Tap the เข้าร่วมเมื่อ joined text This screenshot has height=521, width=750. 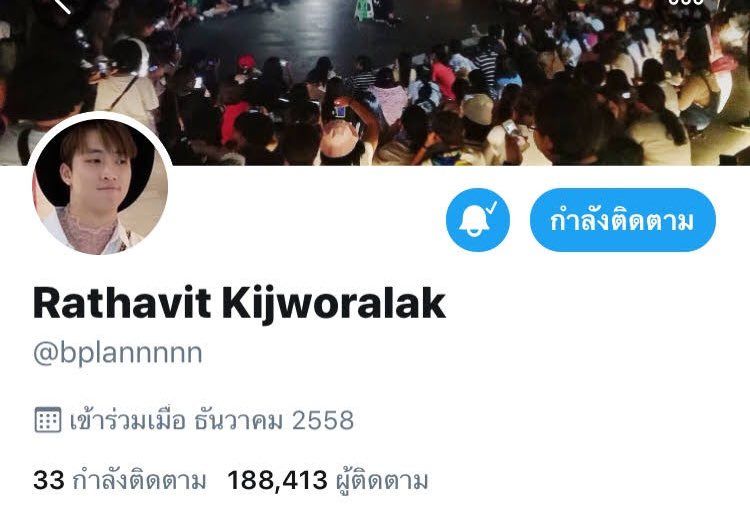(x=127, y=421)
